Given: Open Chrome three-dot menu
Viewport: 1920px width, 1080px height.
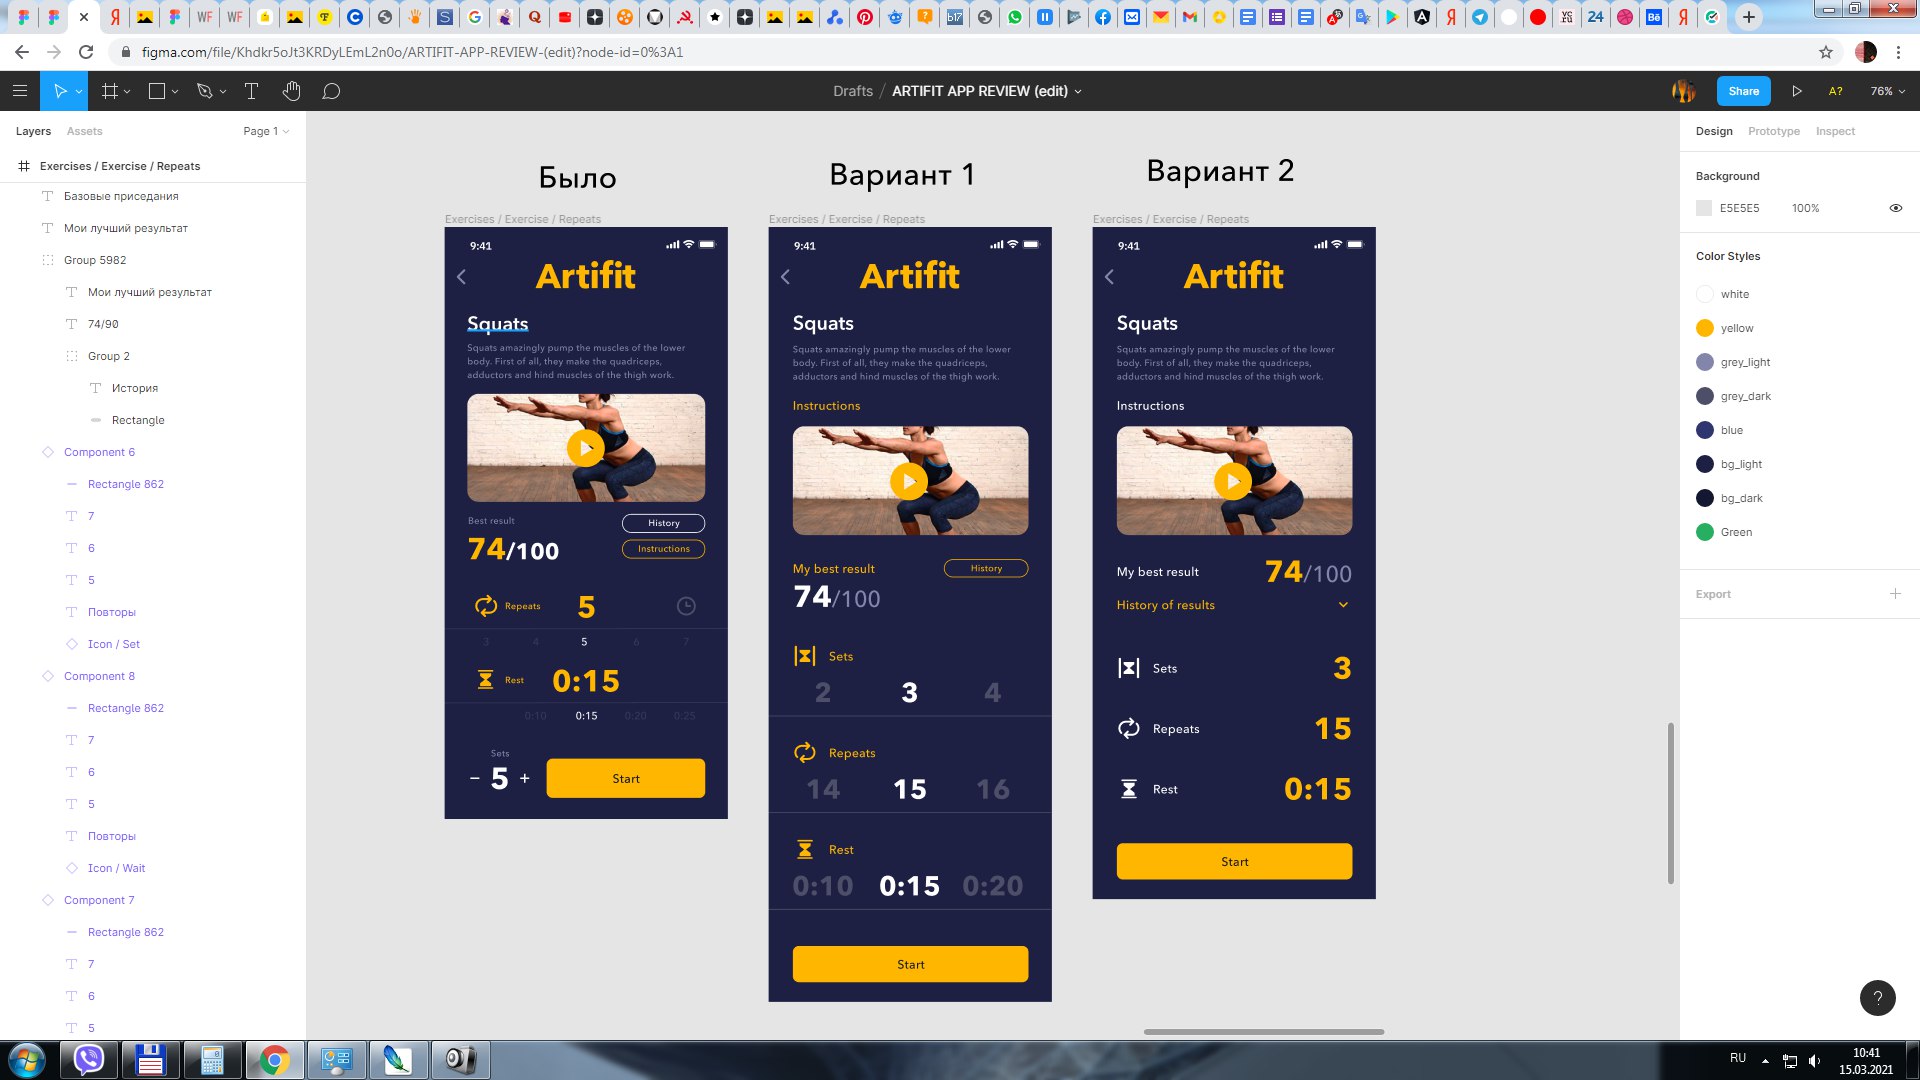Looking at the screenshot, I should point(1898,52).
